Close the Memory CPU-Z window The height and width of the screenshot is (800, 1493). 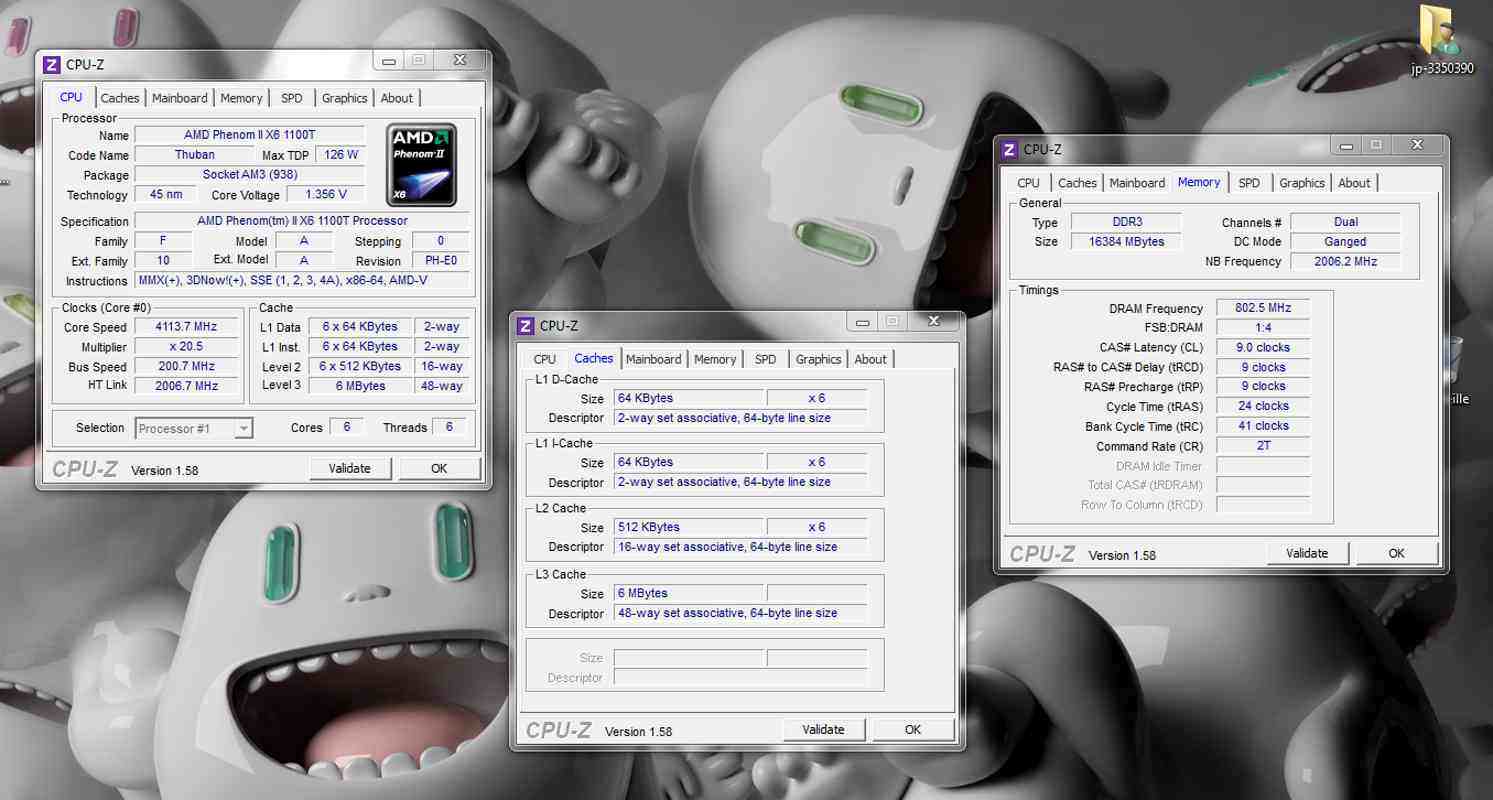1418,145
